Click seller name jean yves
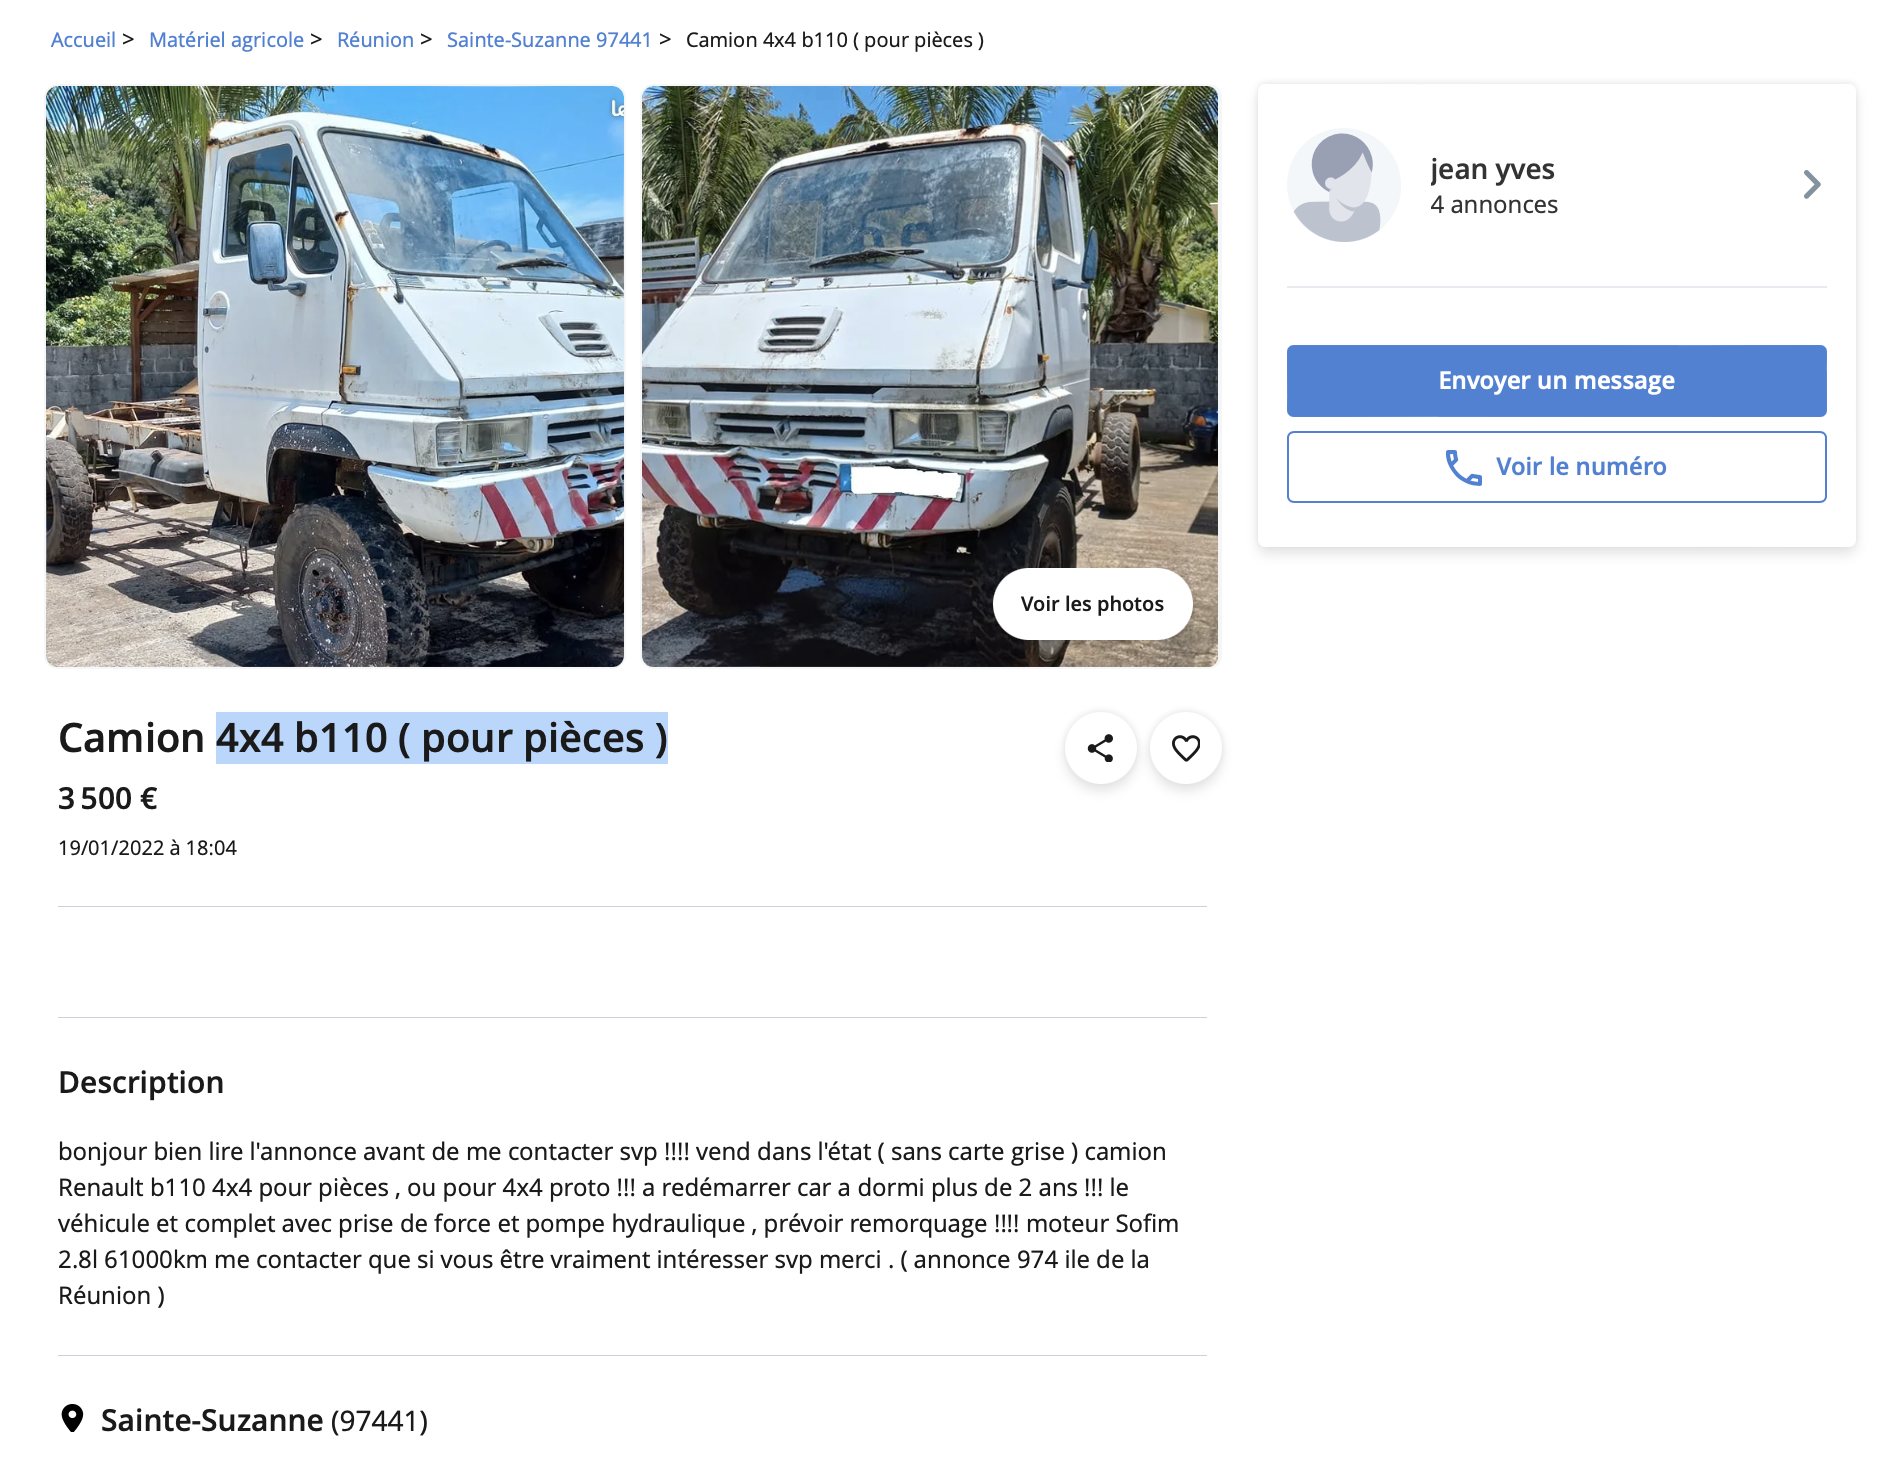This screenshot has width=1892, height=1470. click(1492, 169)
